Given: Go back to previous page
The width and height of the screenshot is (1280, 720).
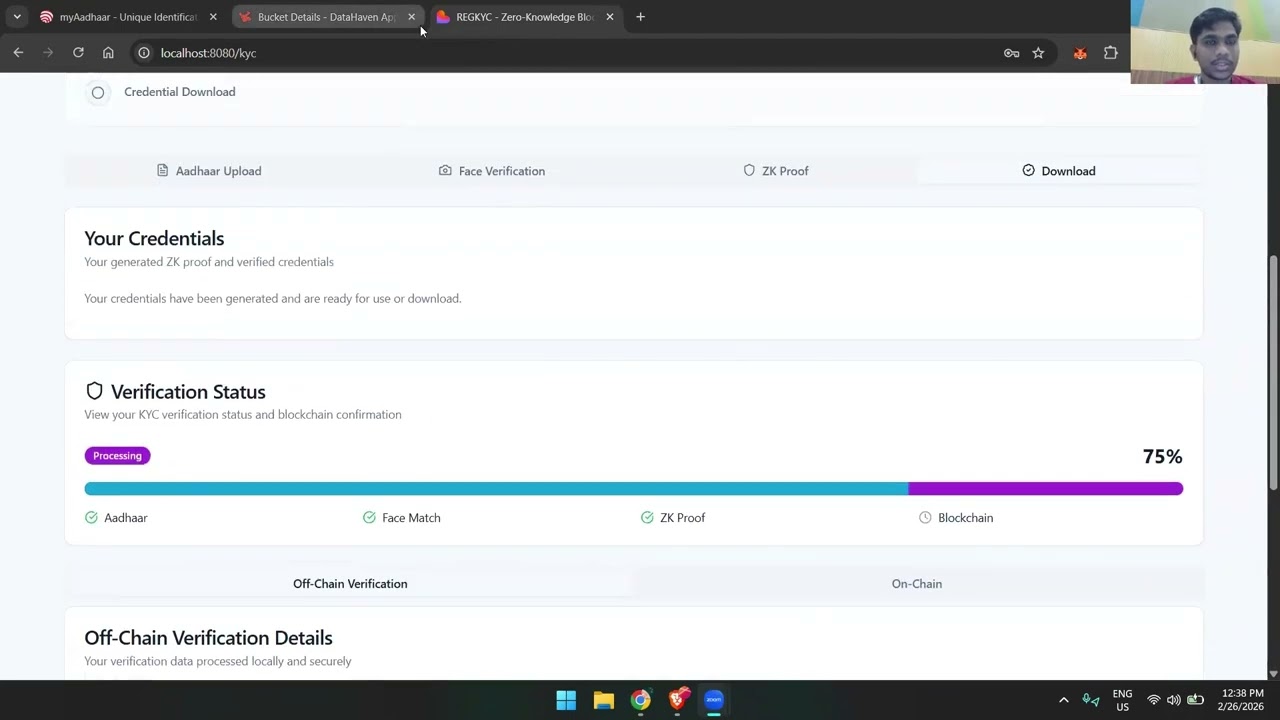Looking at the screenshot, I should (x=18, y=53).
